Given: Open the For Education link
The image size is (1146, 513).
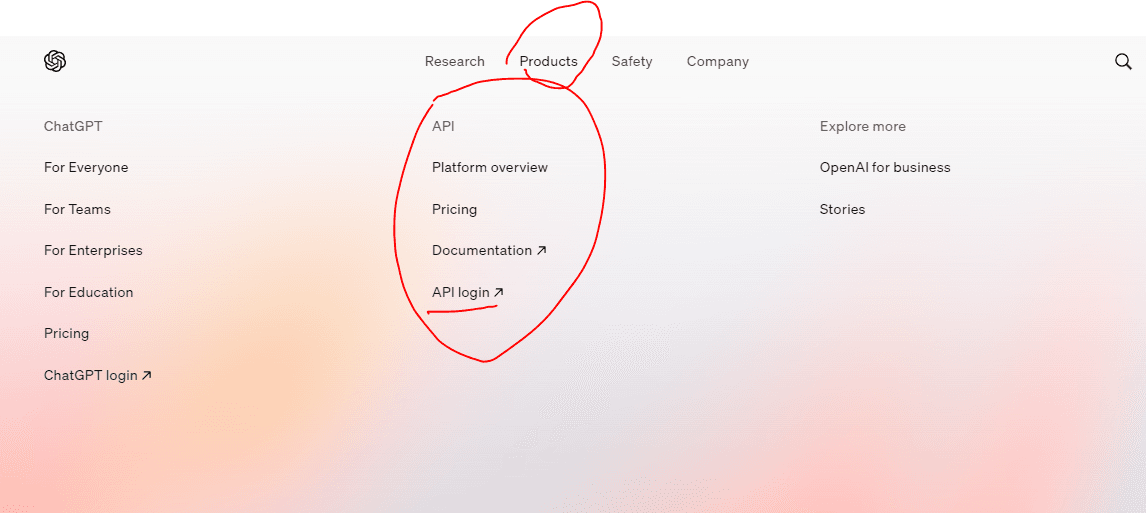Looking at the screenshot, I should [x=88, y=292].
